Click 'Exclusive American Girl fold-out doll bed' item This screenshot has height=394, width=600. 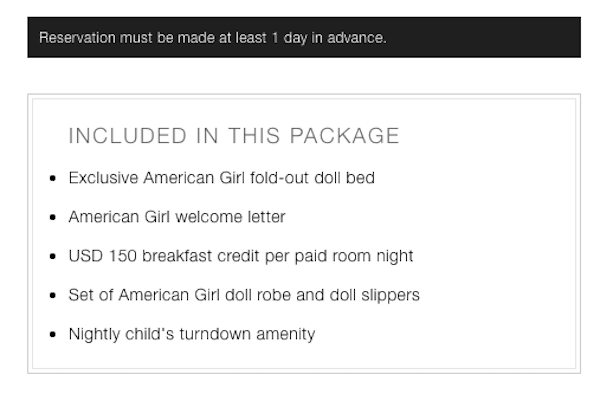pyautogui.click(x=222, y=178)
